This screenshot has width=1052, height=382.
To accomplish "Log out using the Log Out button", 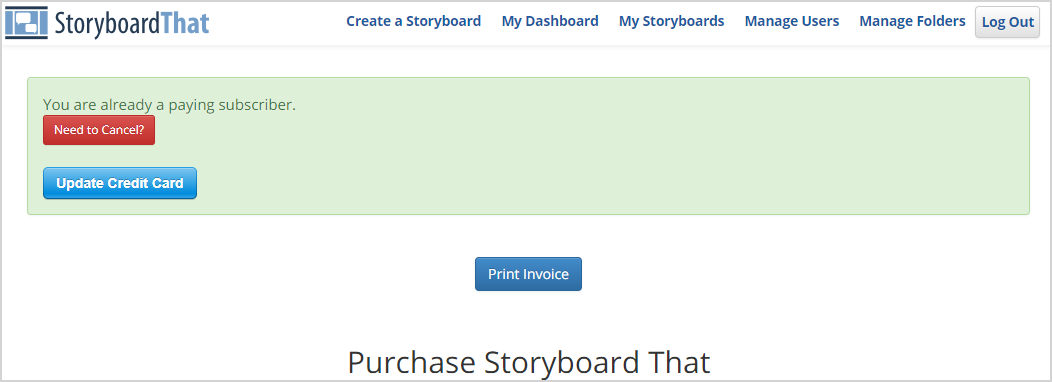I will coord(1008,22).
